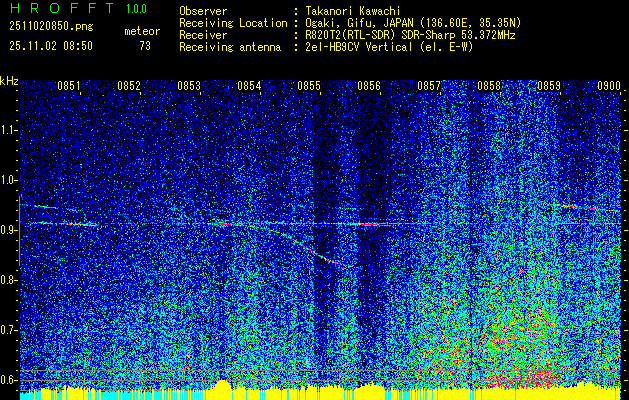
Task: Click time marker 0853
Action: (x=189, y=86)
